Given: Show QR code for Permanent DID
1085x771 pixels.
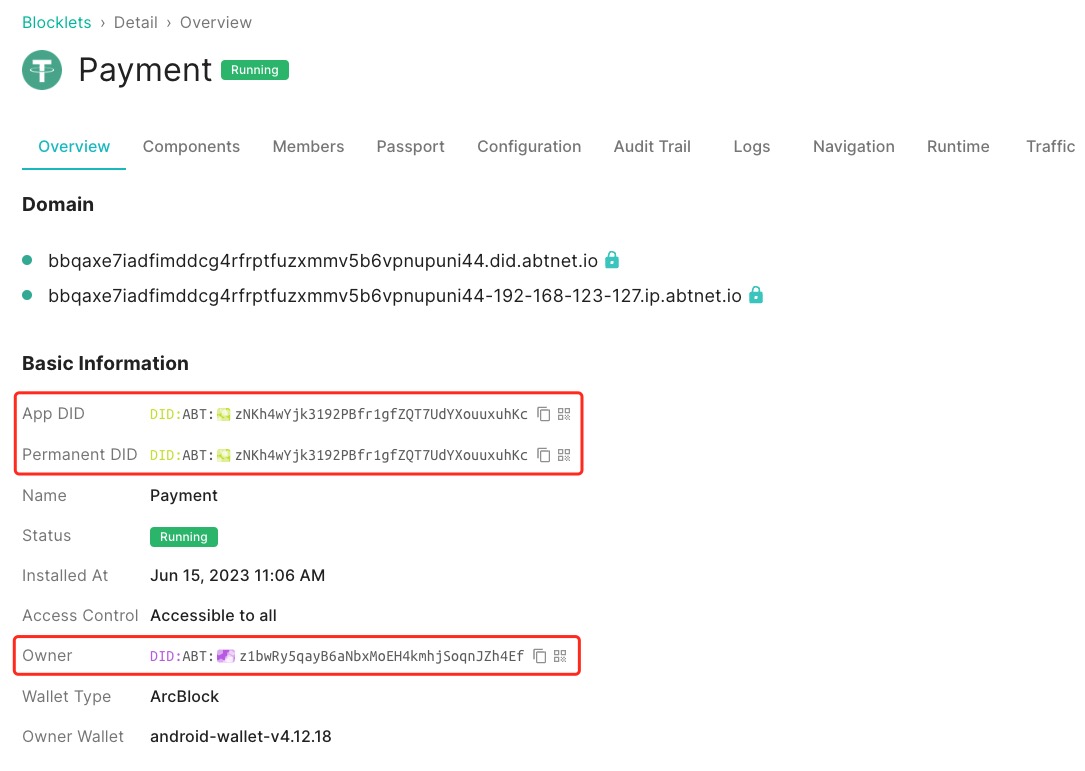Looking at the screenshot, I should click(564, 455).
